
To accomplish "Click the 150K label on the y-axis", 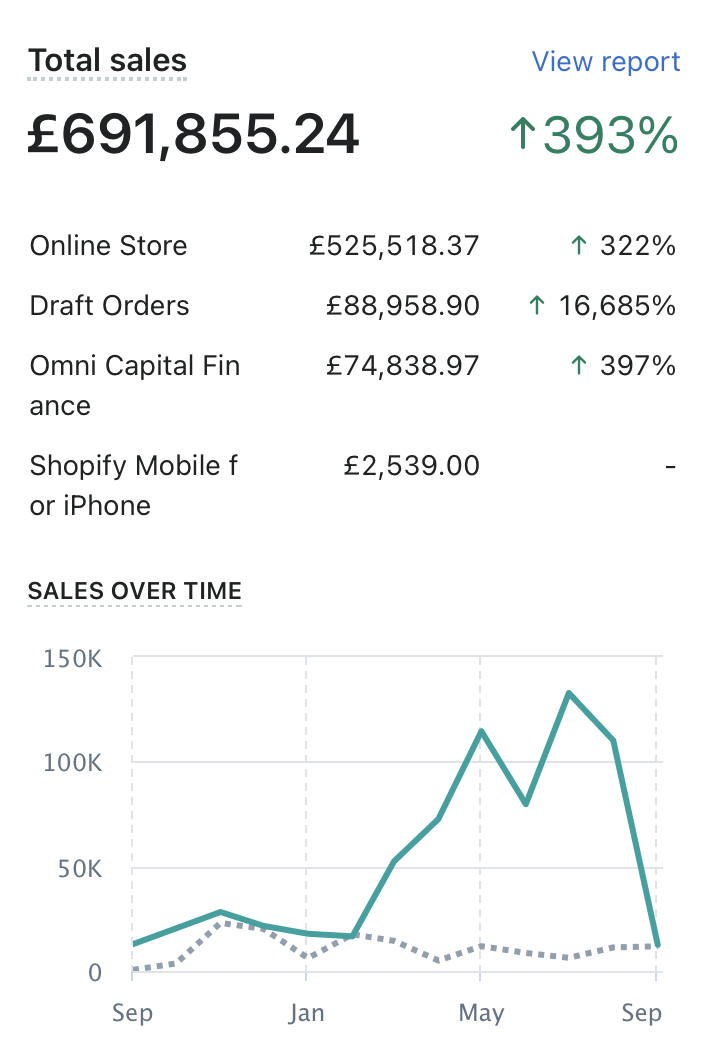I will (73, 658).
